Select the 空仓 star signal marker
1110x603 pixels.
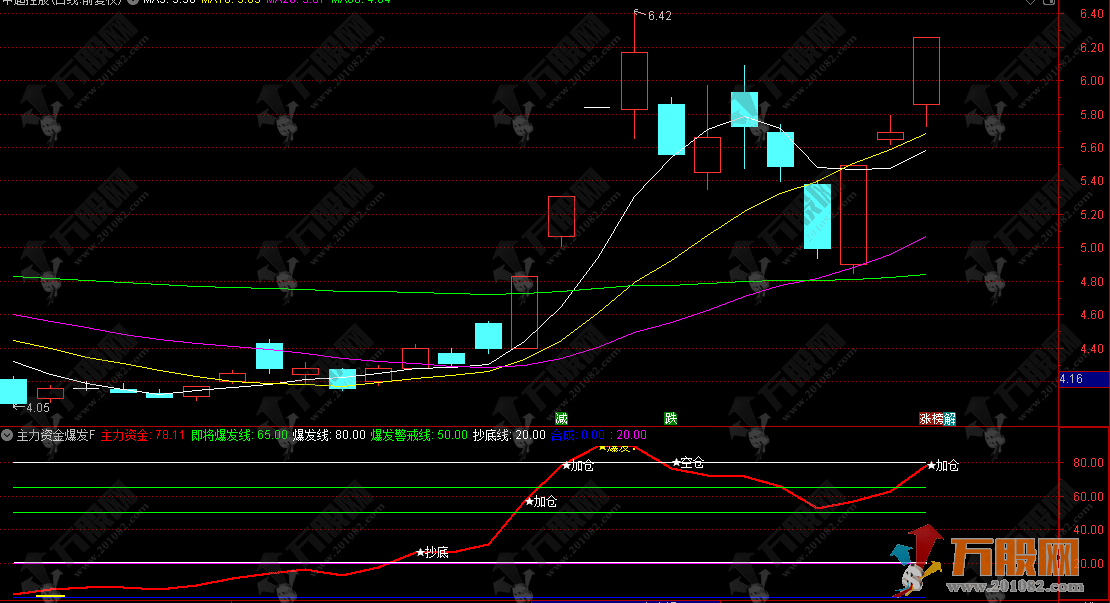coord(688,463)
